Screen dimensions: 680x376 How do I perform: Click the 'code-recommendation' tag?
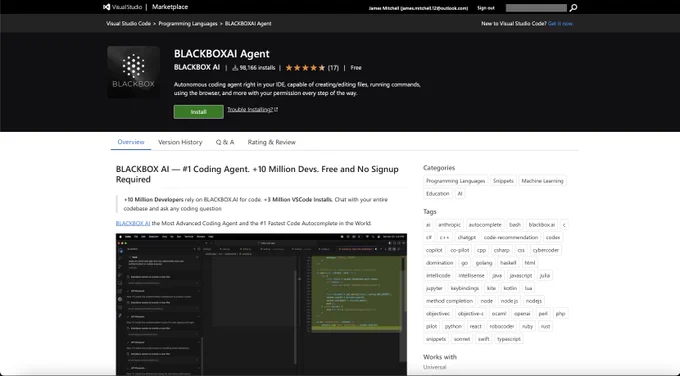point(510,237)
